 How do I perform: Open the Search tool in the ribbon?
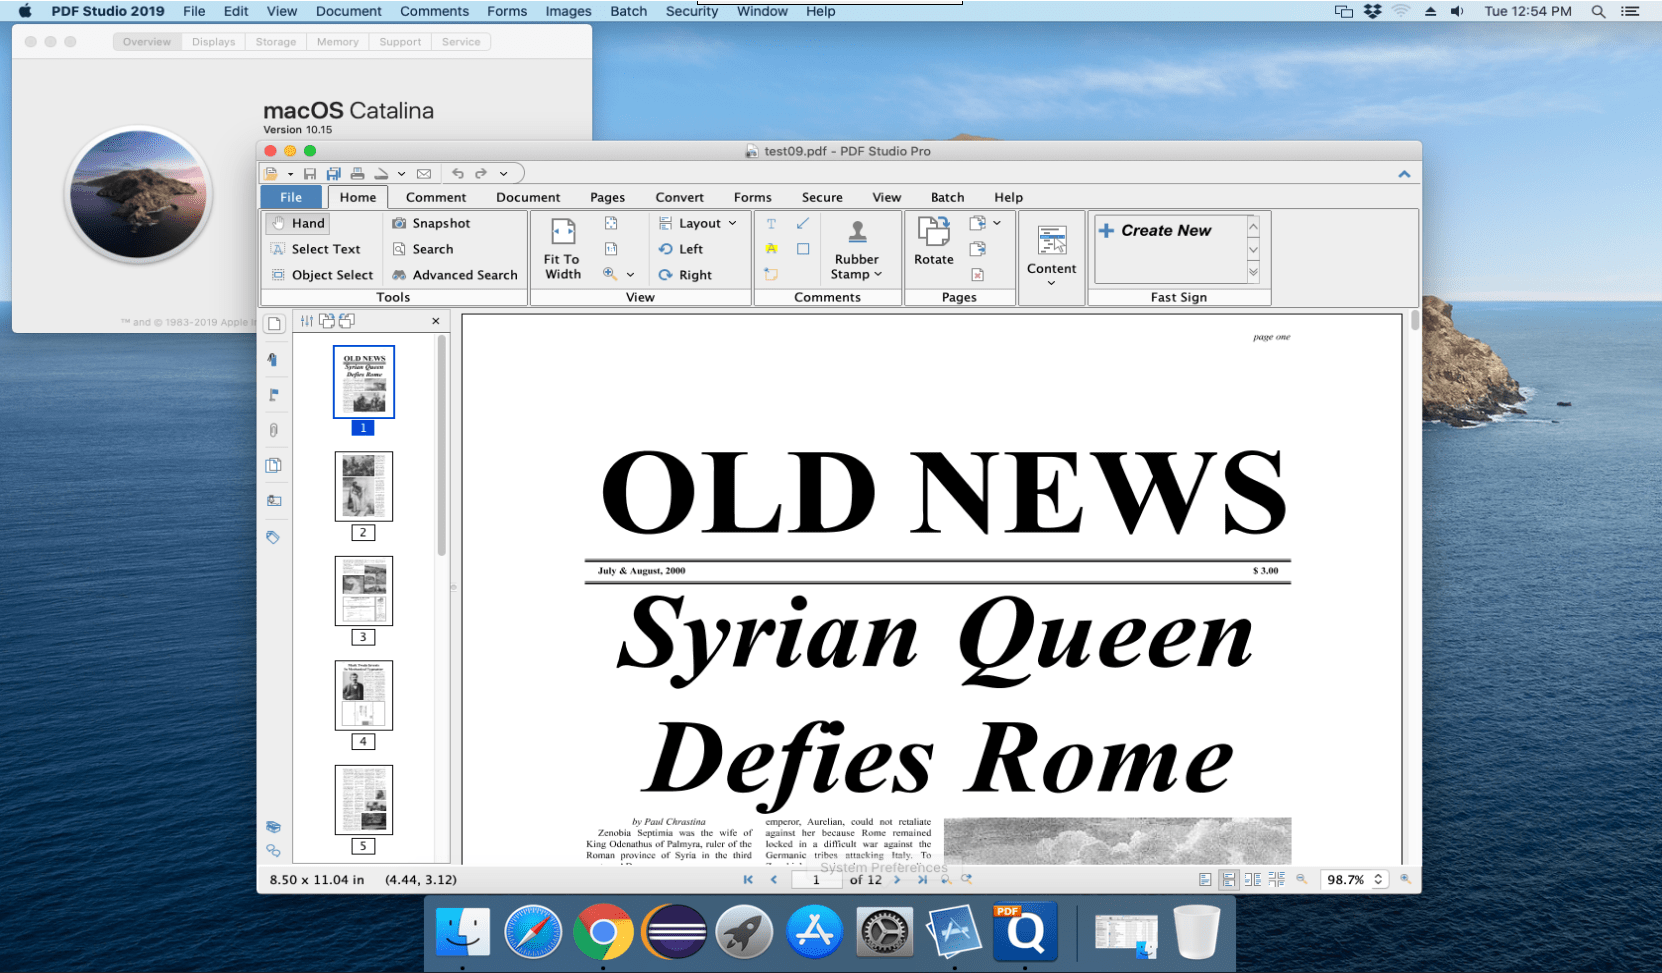[x=422, y=249]
